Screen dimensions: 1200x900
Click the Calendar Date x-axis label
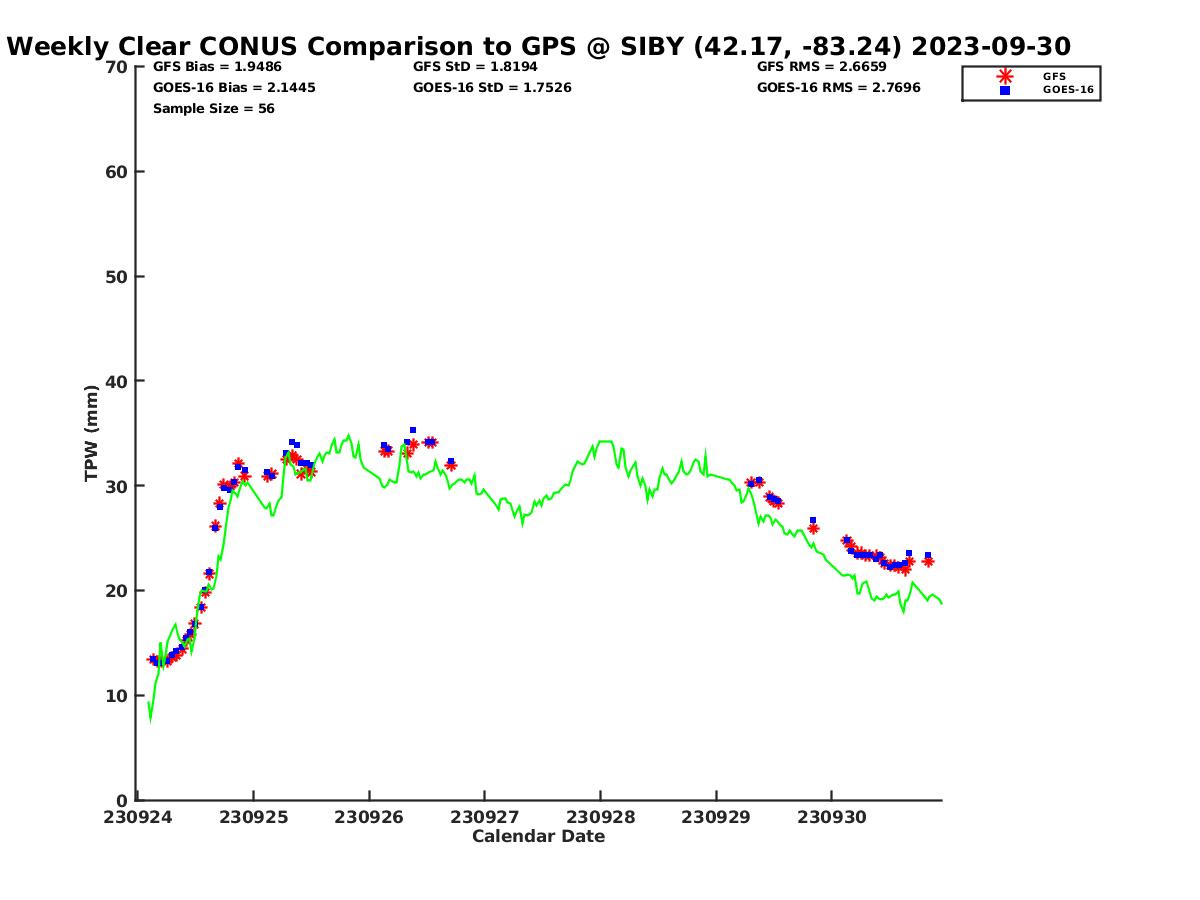[538, 836]
